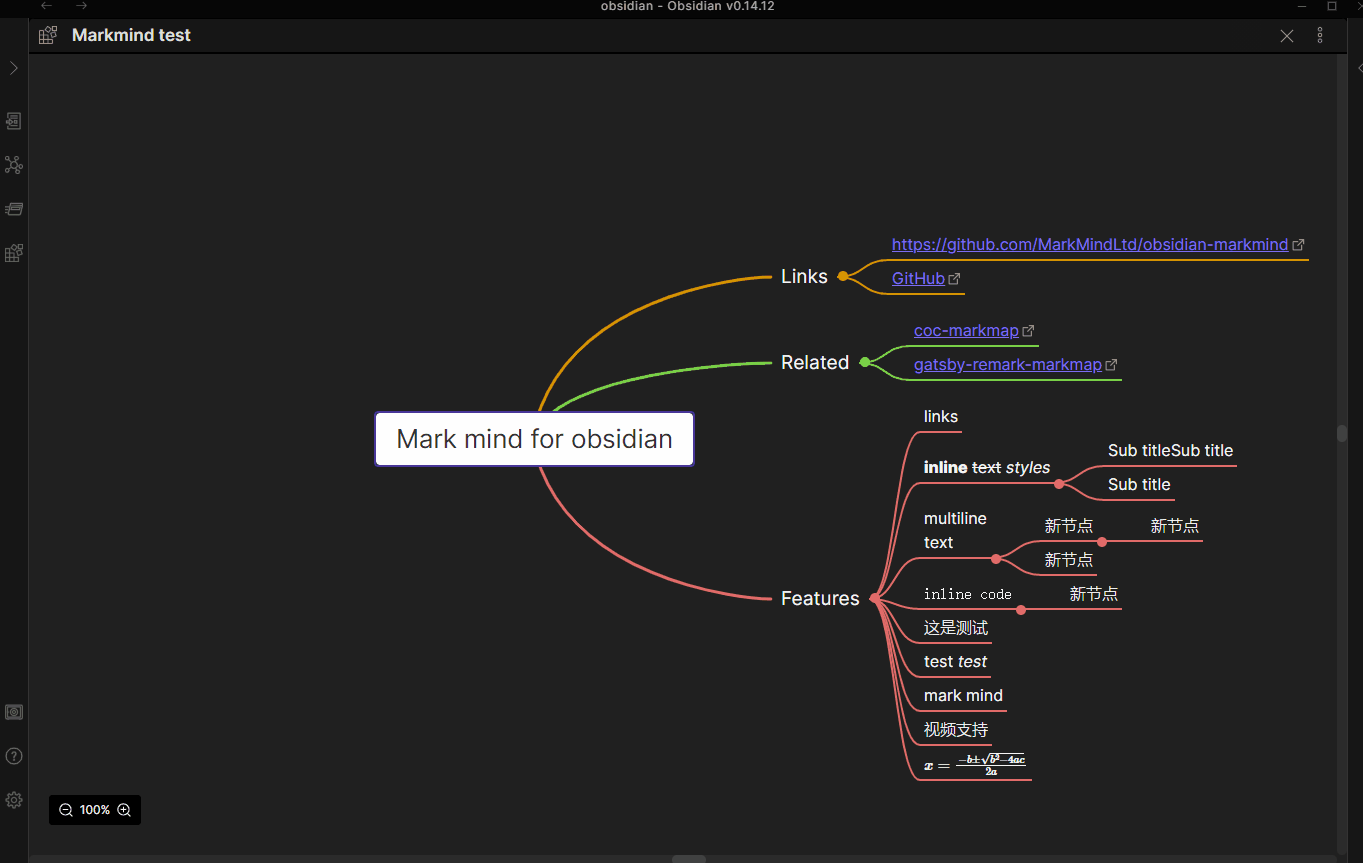
Task: Close the Markmind test pane
Action: click(1287, 36)
